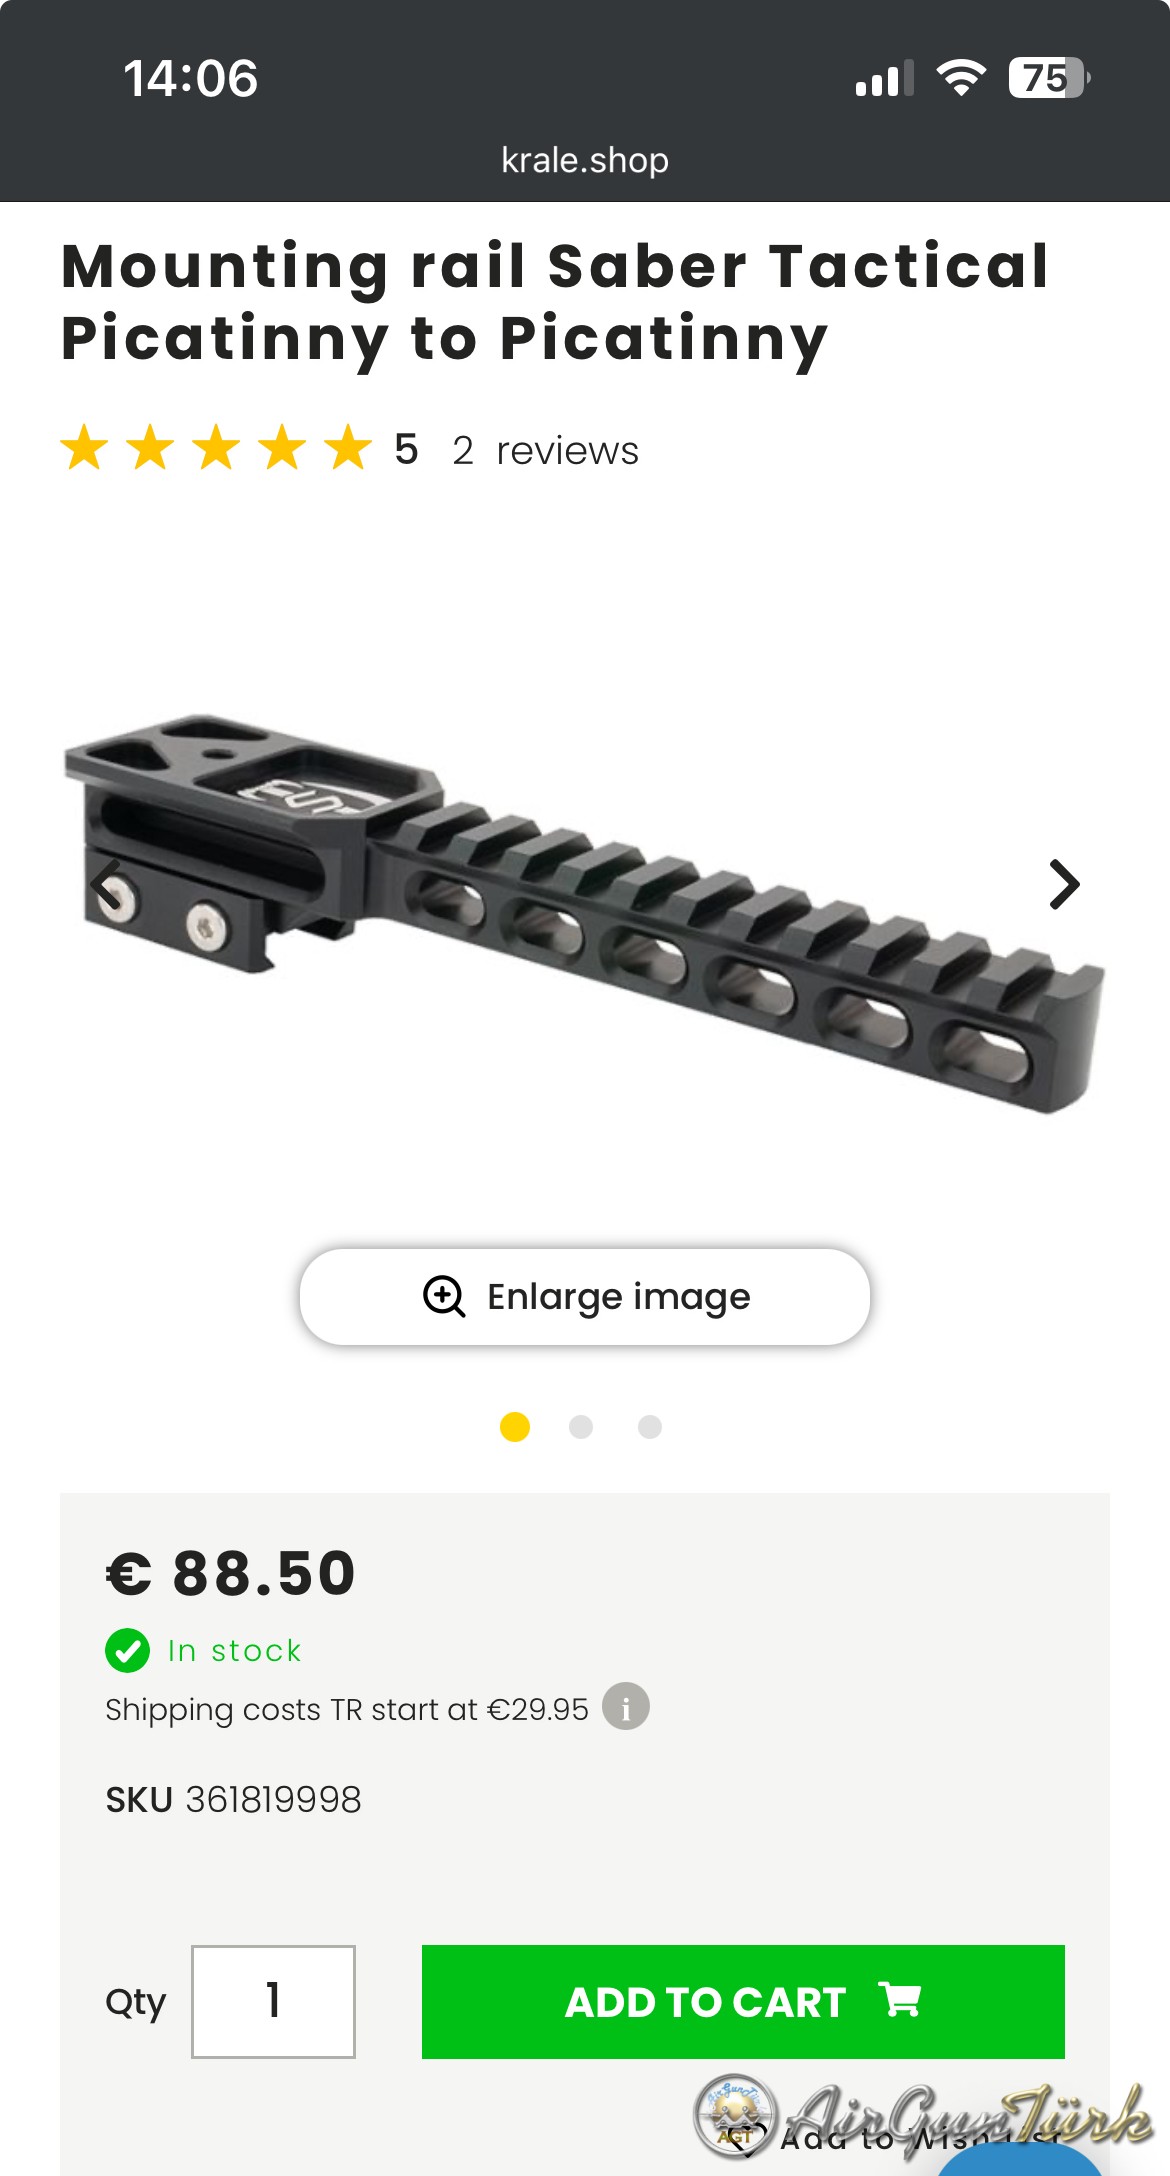This screenshot has height=2176, width=1170.
Task: Select the first carousel dot
Action: [x=515, y=1427]
